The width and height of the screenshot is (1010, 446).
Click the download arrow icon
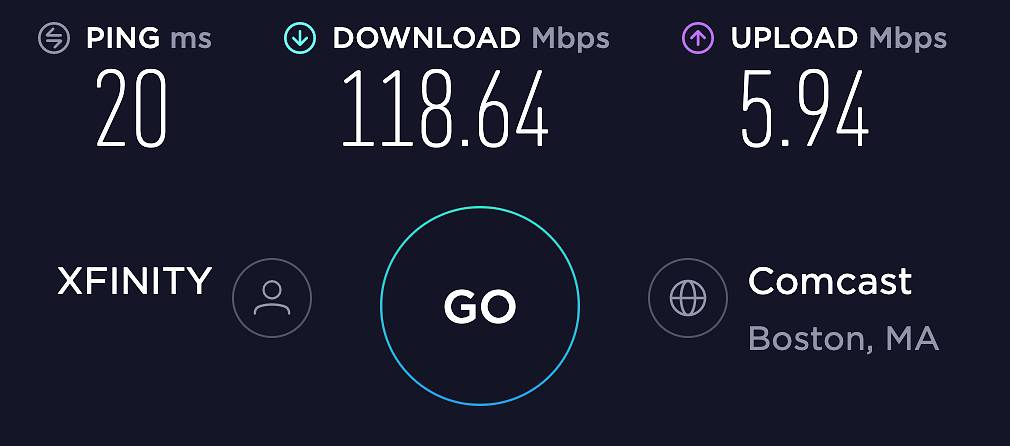pyautogui.click(x=300, y=39)
